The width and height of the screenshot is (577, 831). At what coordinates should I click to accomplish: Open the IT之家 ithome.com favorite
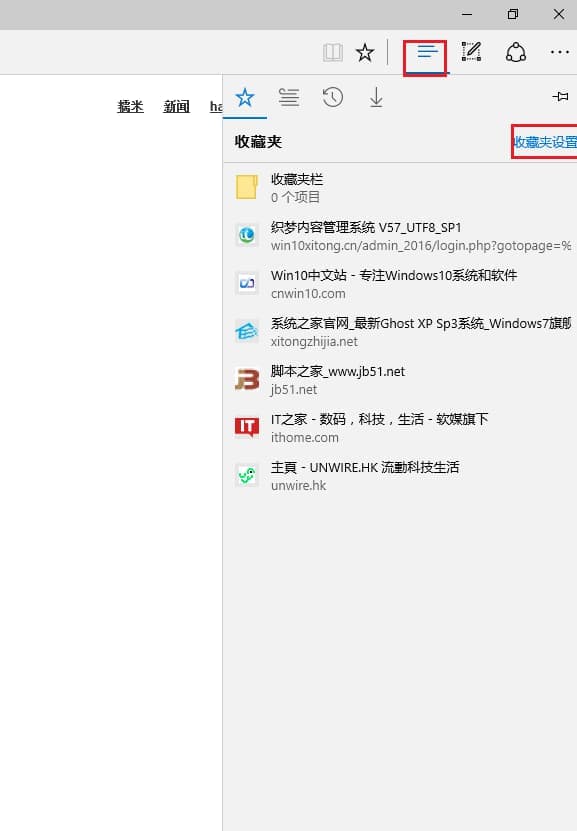[x=400, y=428]
